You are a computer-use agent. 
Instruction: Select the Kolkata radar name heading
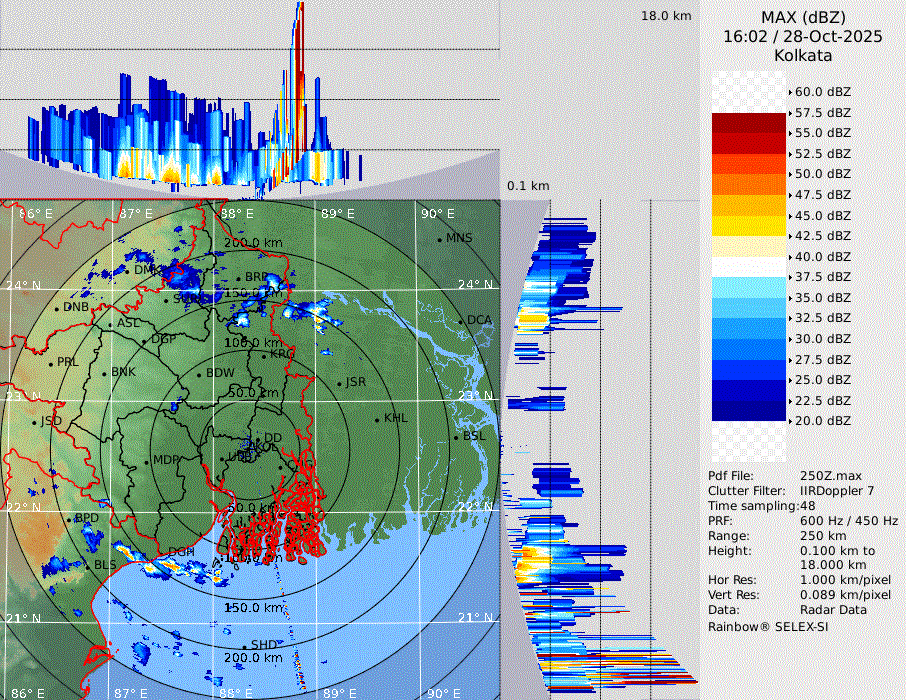(803, 55)
